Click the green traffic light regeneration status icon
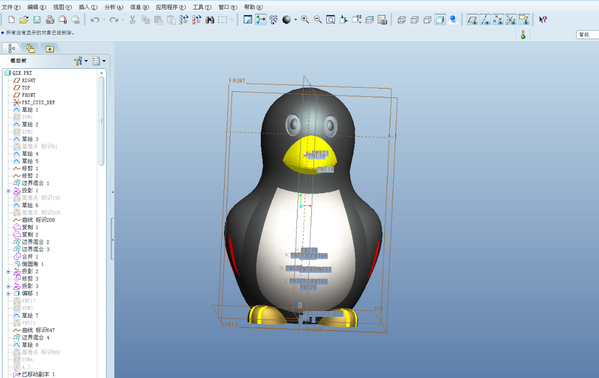The width and height of the screenshot is (599, 378). [523, 35]
